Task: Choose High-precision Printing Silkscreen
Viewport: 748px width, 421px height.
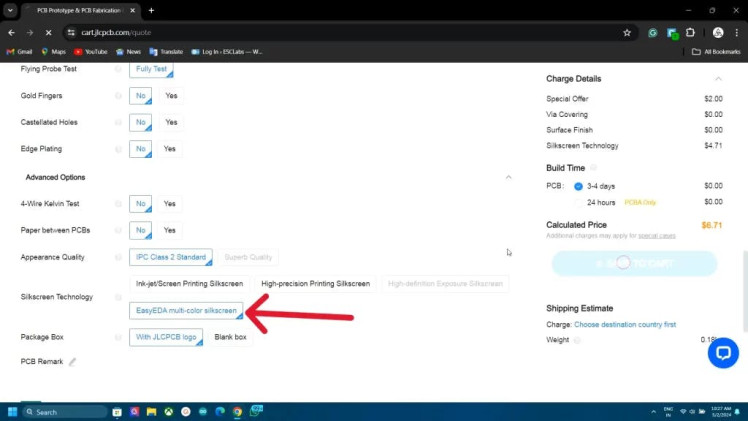Action: (315, 284)
